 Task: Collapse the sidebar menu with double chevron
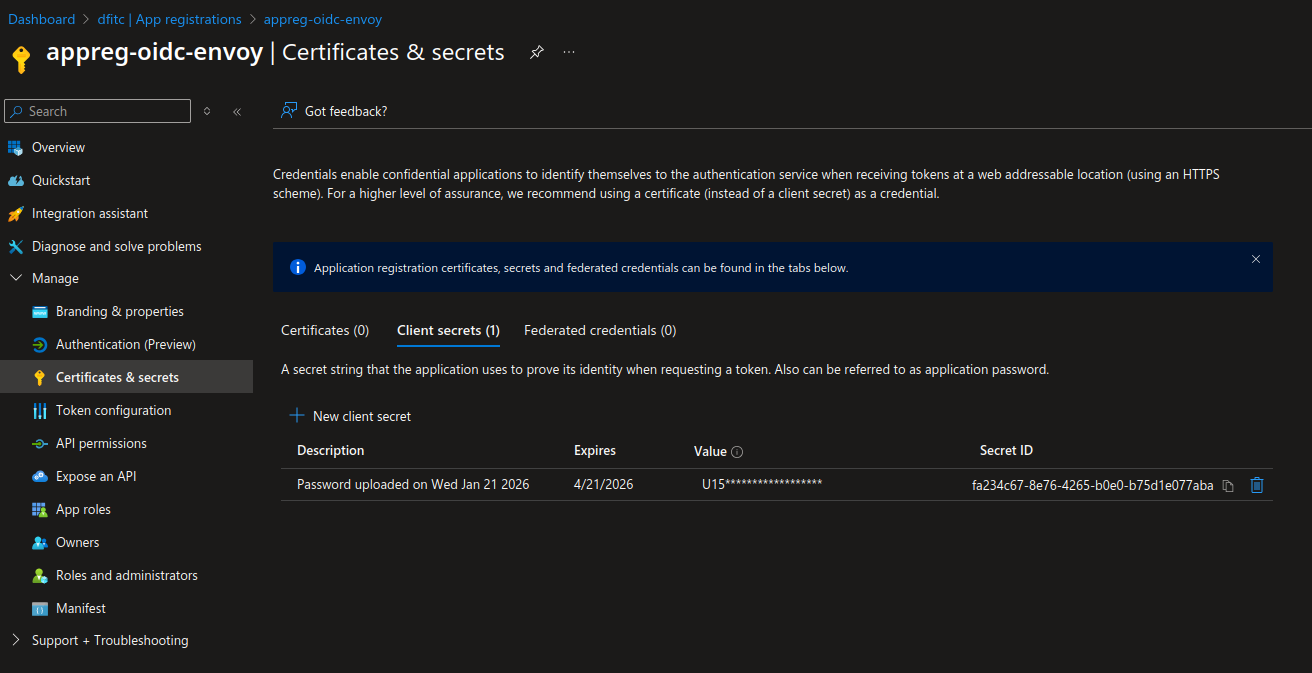237,112
